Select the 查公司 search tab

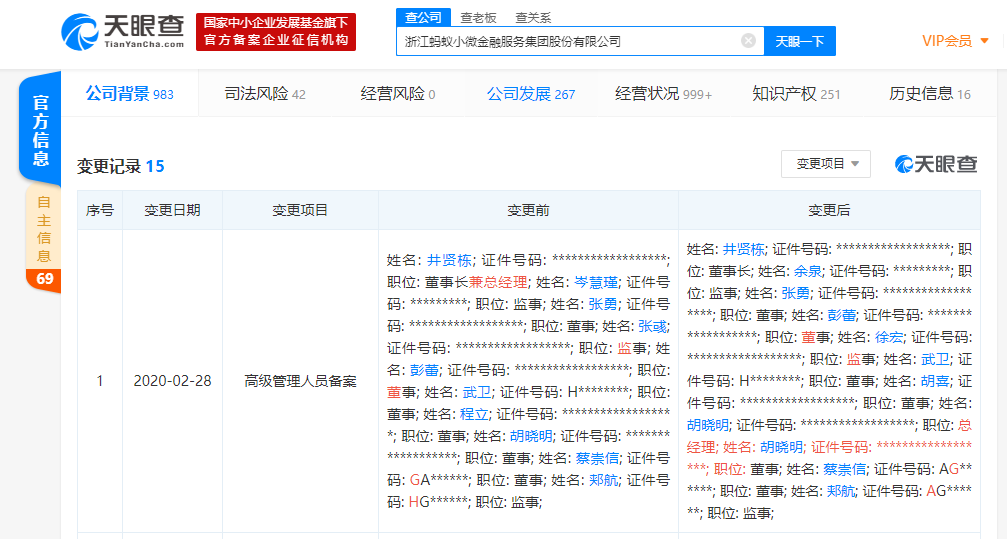click(421, 17)
